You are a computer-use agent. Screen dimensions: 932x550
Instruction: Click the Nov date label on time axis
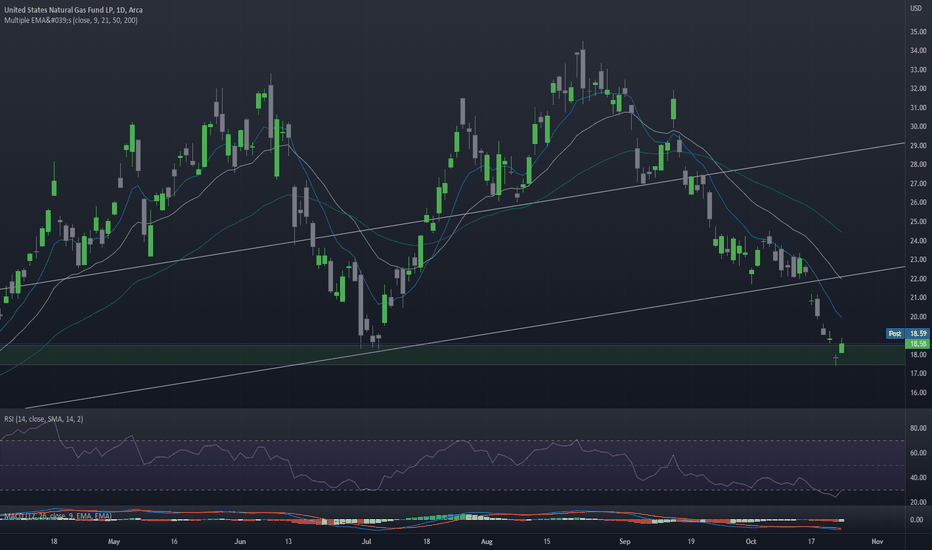[x=877, y=542]
